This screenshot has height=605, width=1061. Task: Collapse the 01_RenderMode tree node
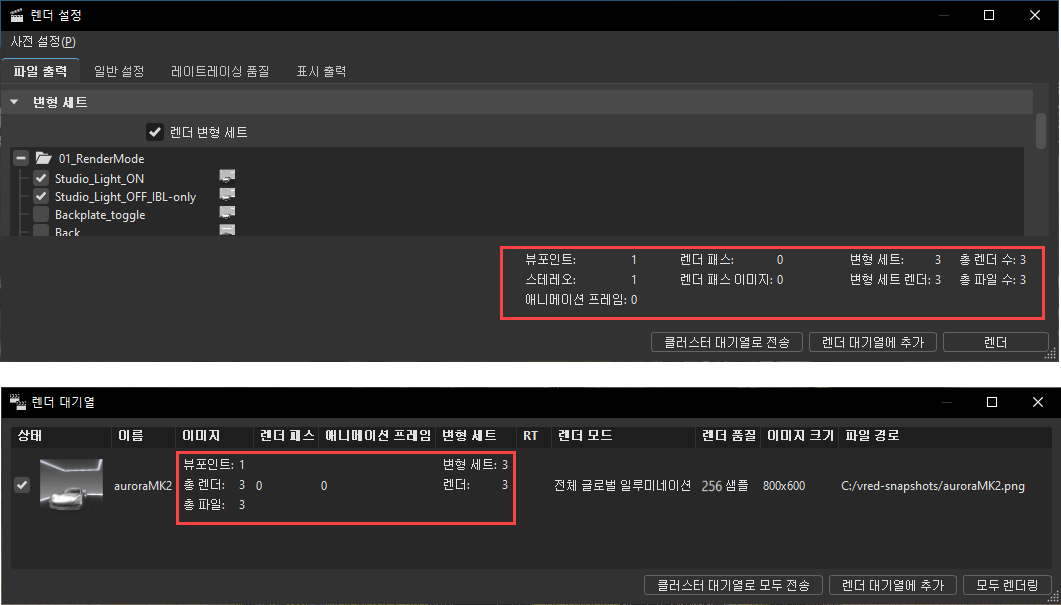tap(20, 158)
